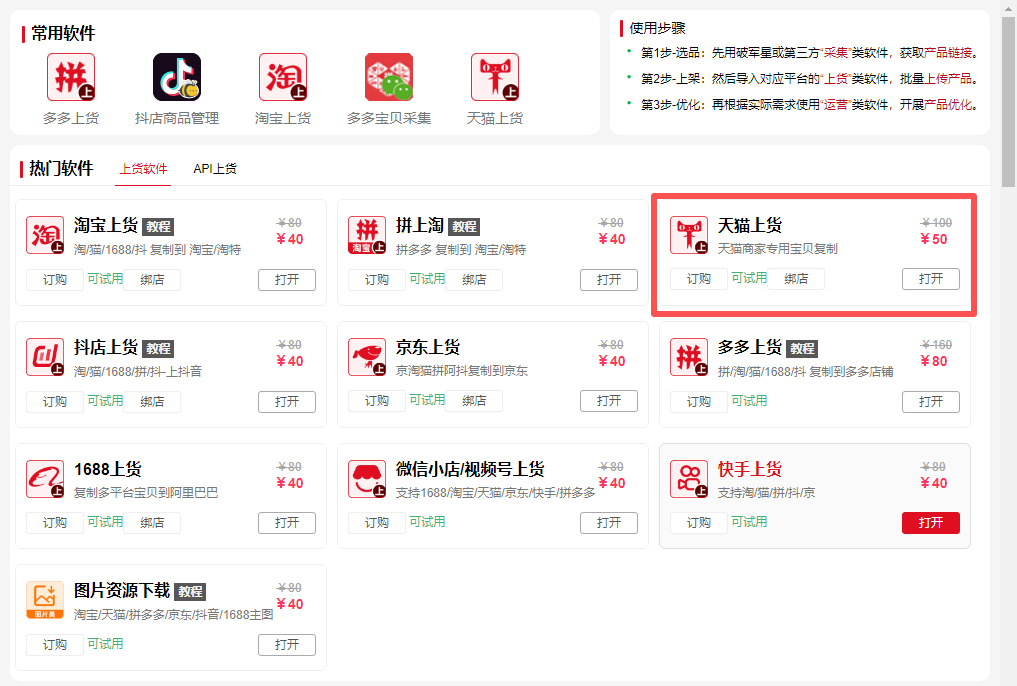This screenshot has height=686, width=1017.
Task: Open the 天猫上货 cat icon in 常用软件
Action: pos(494,77)
